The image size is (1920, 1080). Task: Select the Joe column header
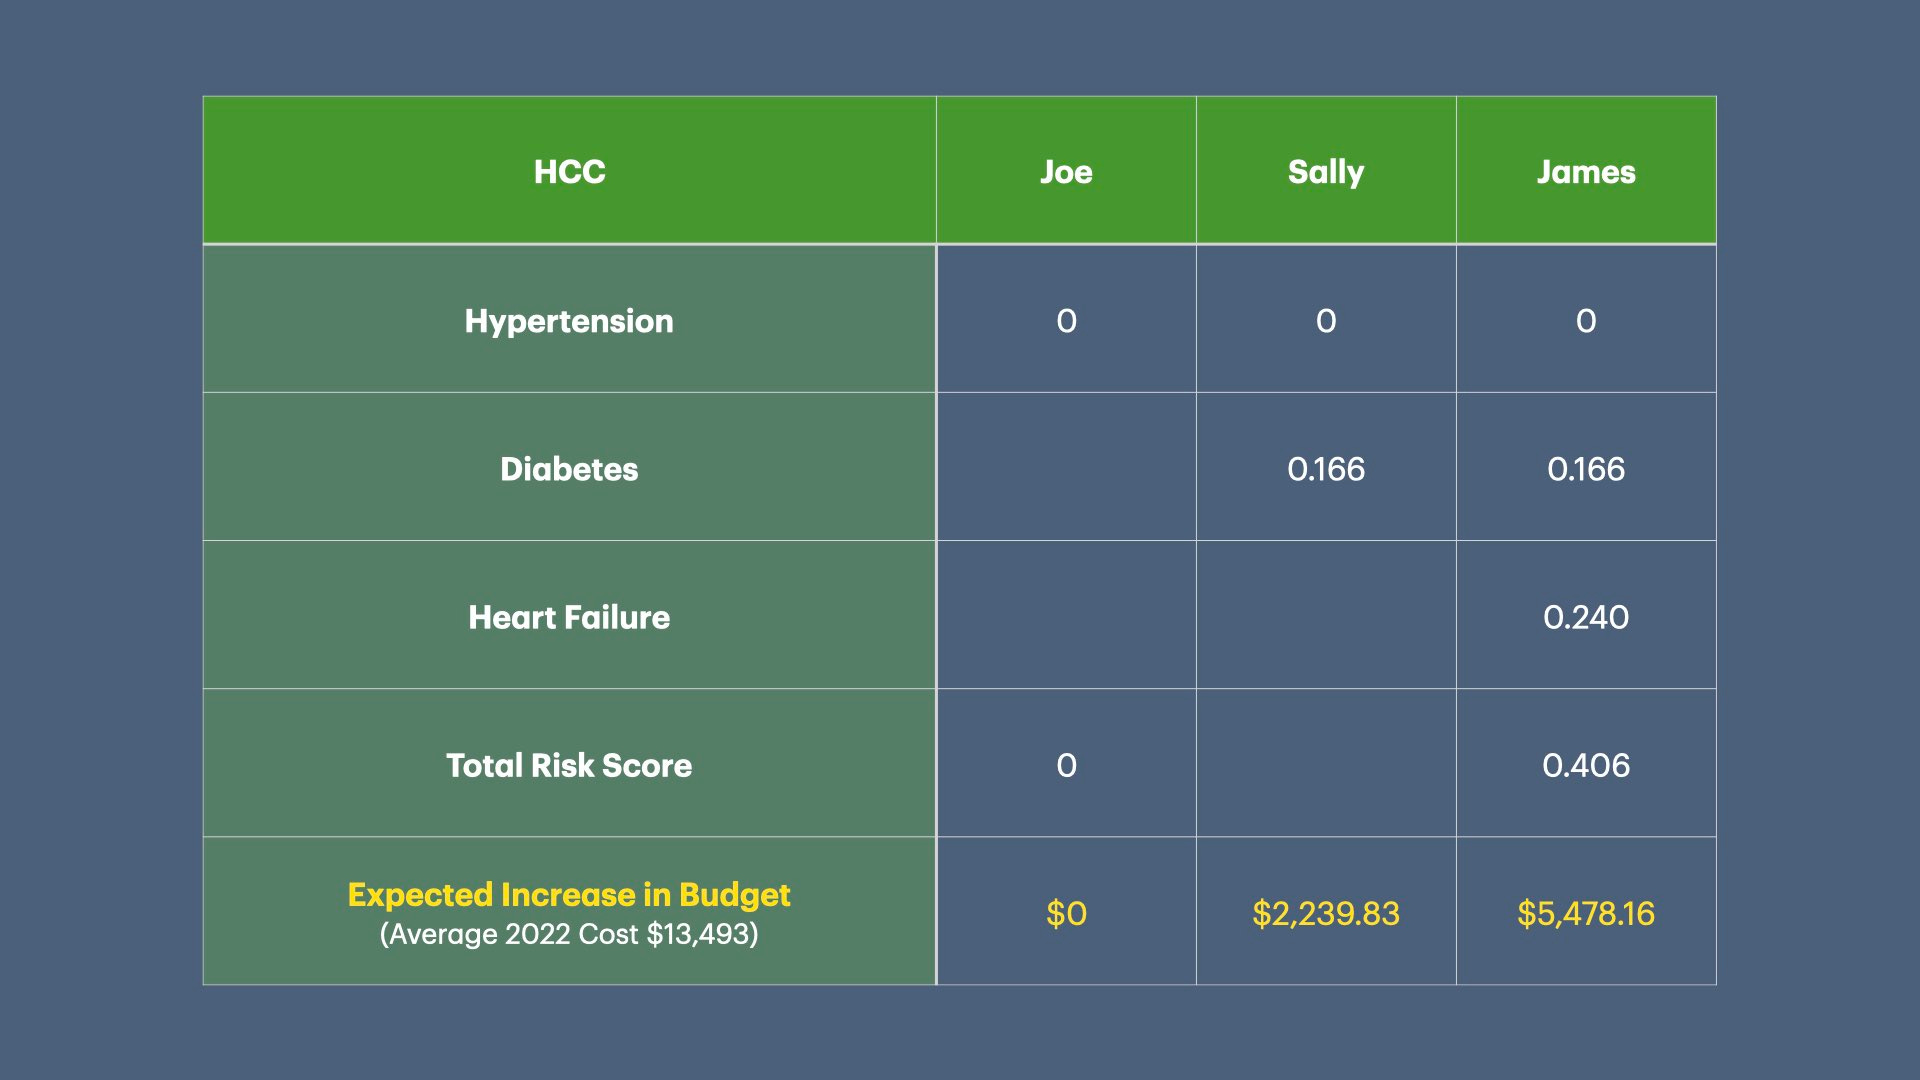pyautogui.click(x=1066, y=171)
